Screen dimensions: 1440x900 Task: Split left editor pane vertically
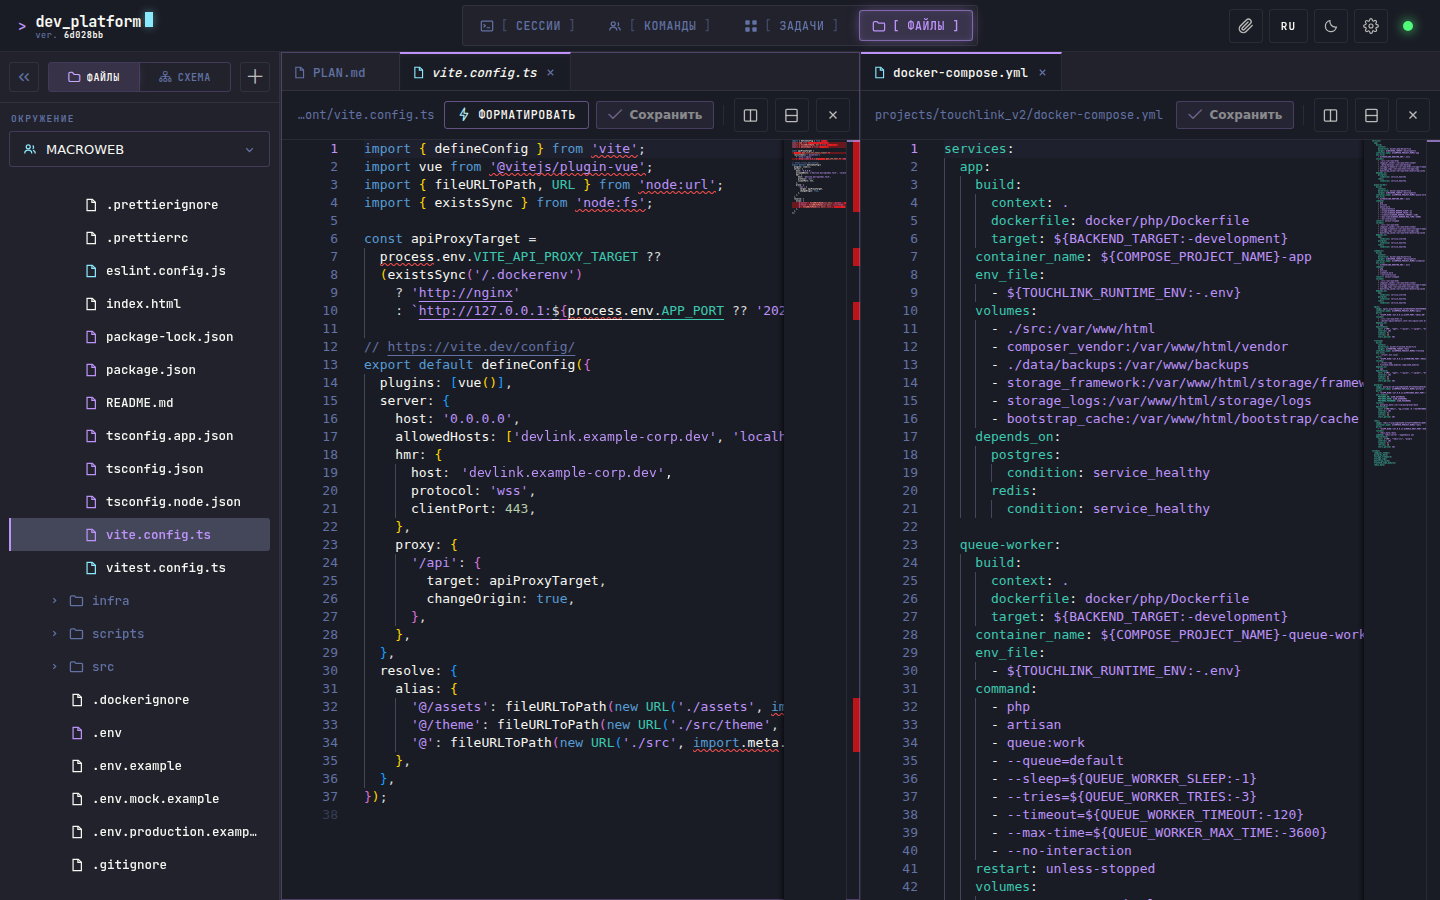coord(750,115)
